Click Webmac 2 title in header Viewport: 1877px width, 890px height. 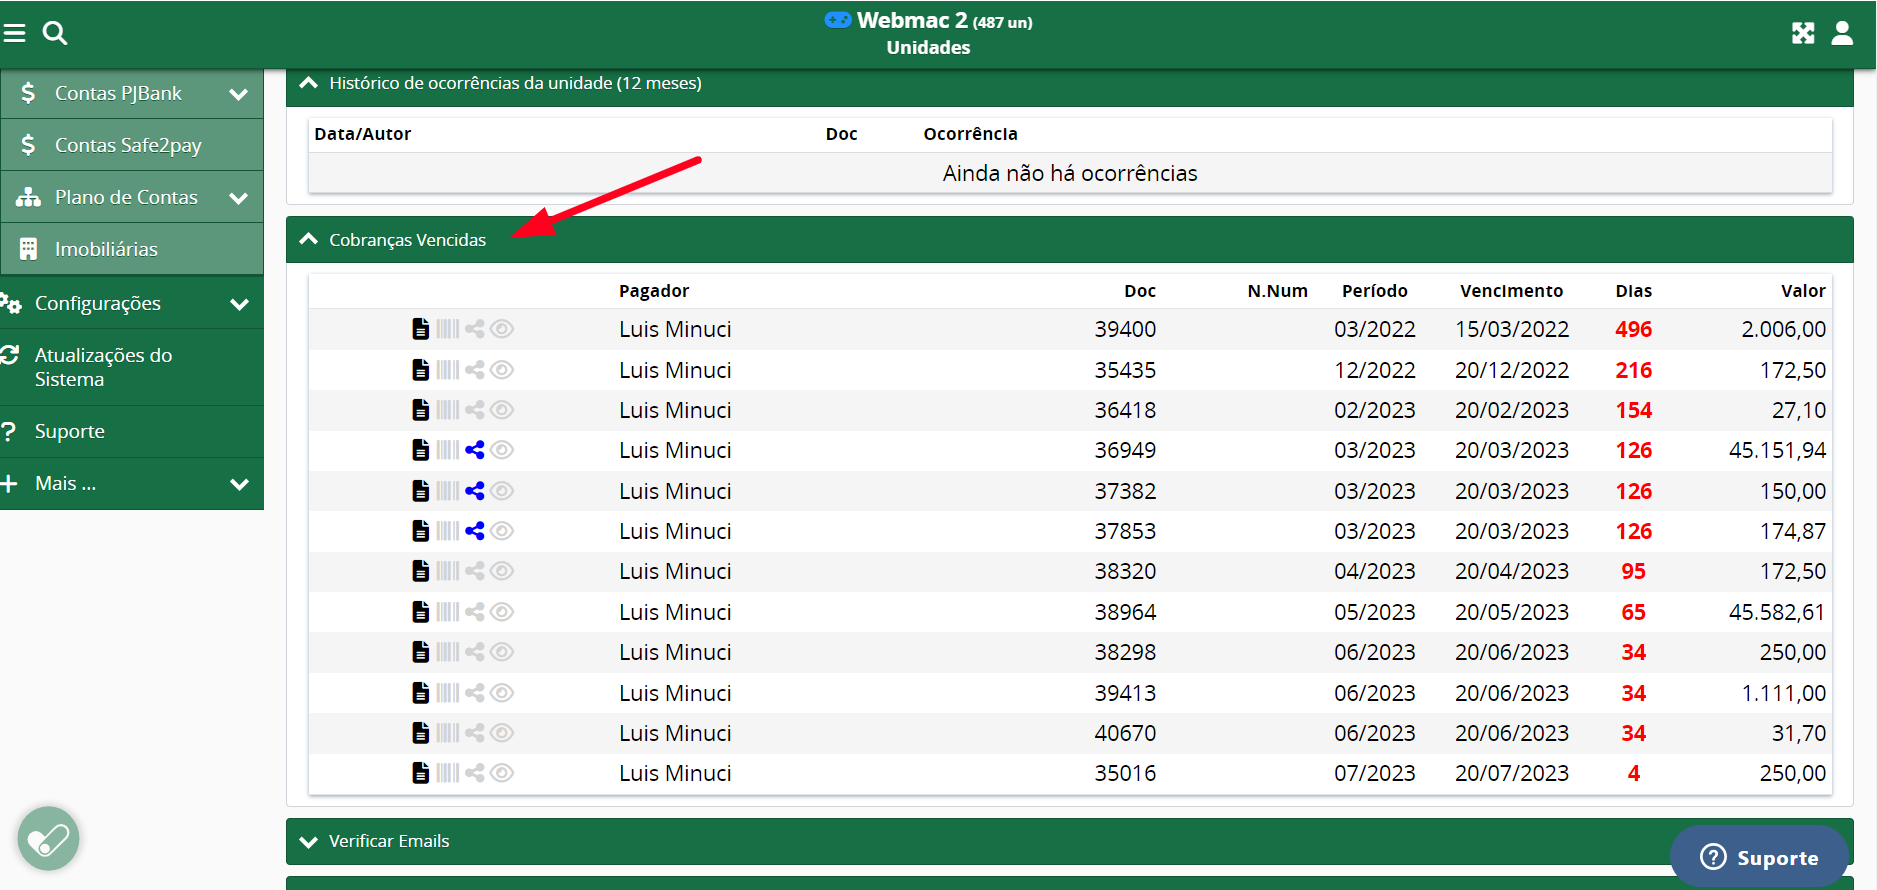click(x=912, y=20)
